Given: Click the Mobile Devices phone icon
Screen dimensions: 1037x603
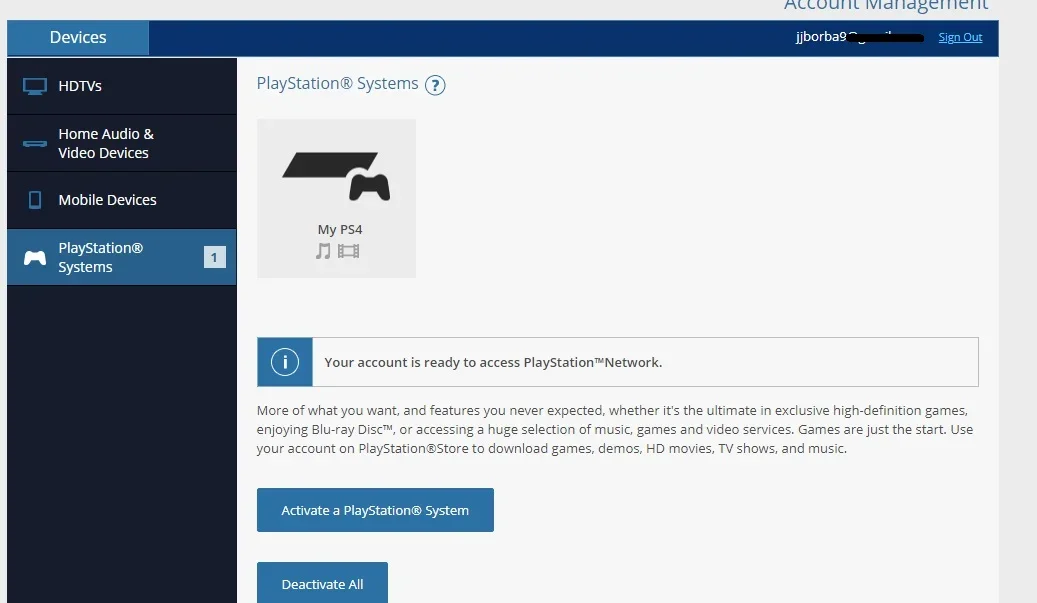Looking at the screenshot, I should [35, 200].
